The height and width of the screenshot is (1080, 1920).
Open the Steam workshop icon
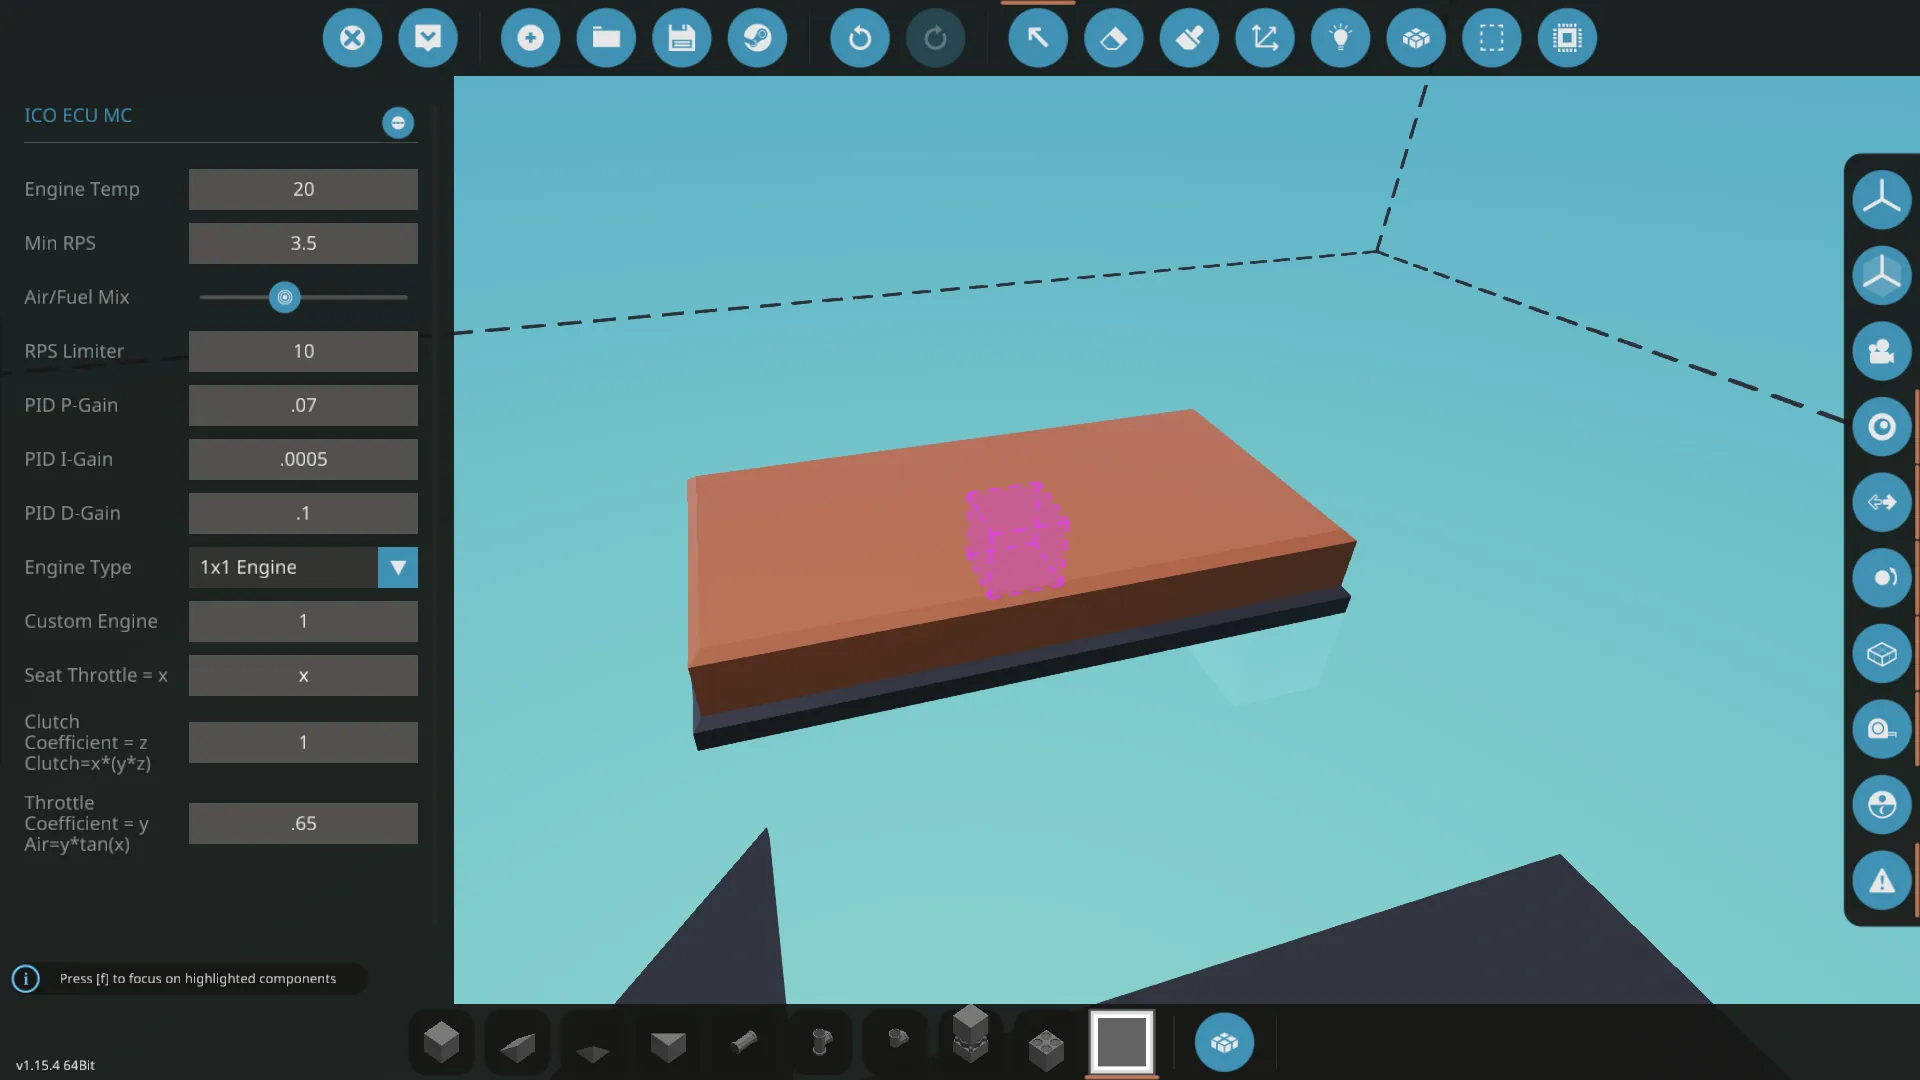pos(757,38)
